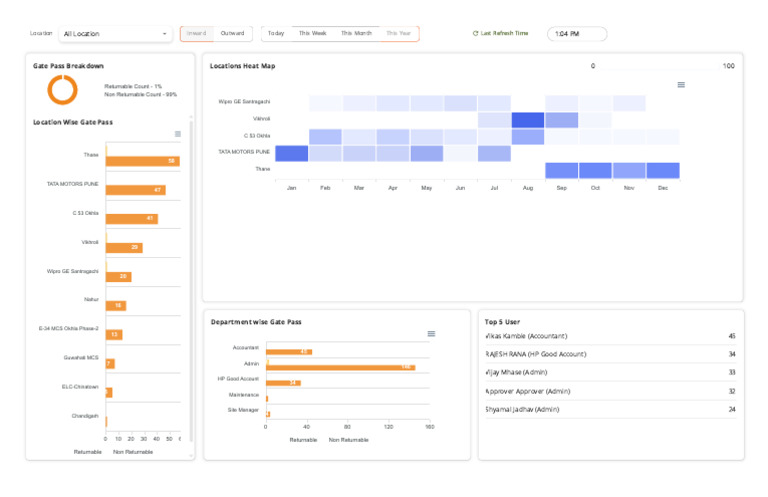The width and height of the screenshot is (768, 497).
Task: Click the Guwahati MCS bar showing 7
Action: coord(110,363)
